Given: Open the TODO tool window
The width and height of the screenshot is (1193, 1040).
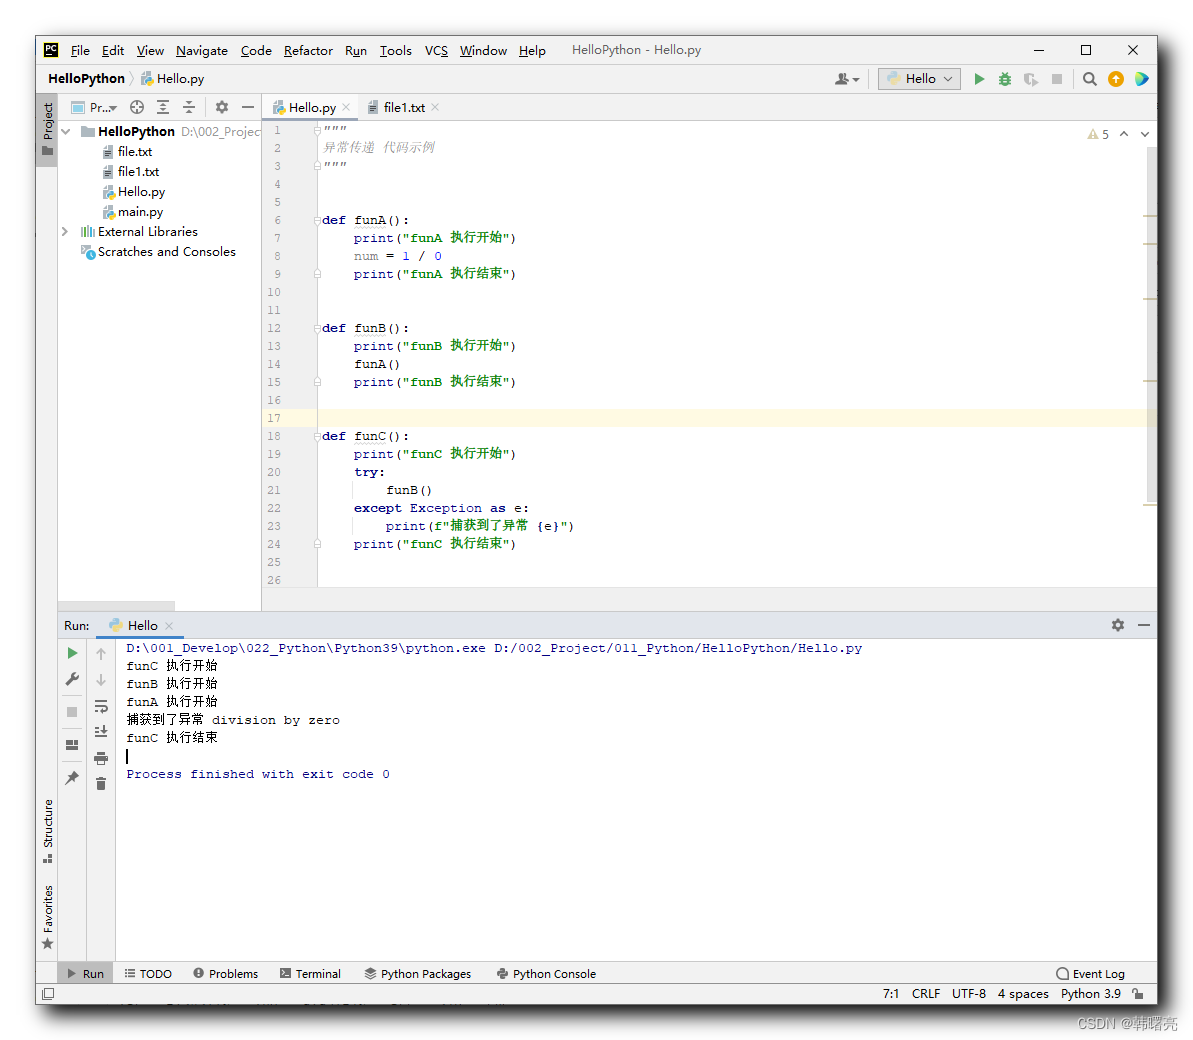Looking at the screenshot, I should pos(148,974).
